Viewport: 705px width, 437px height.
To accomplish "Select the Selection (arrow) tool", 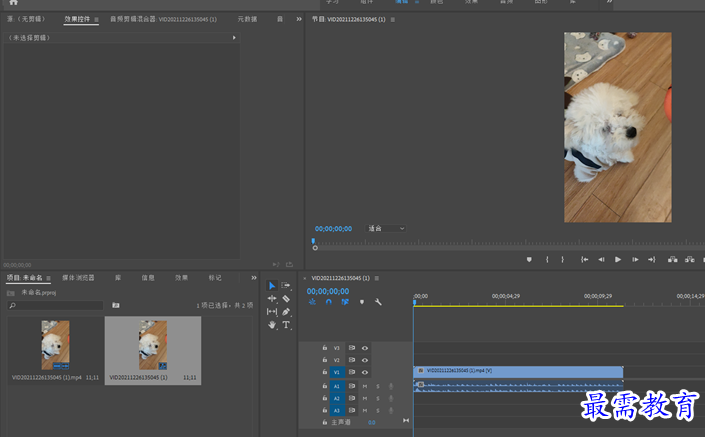I will (x=272, y=285).
